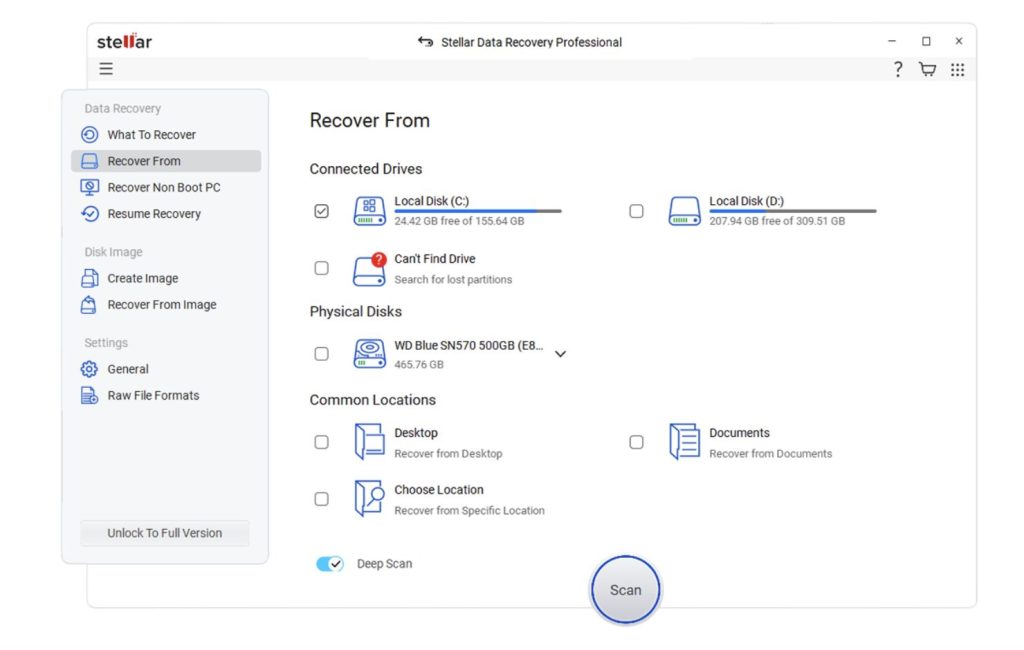Open the hamburger menu icon
This screenshot has width=1024, height=650.
coord(106,69)
